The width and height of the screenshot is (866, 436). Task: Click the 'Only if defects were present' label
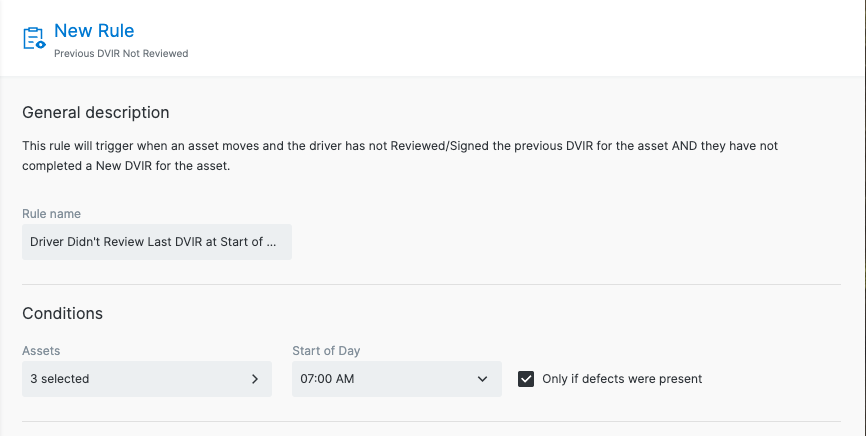622,379
